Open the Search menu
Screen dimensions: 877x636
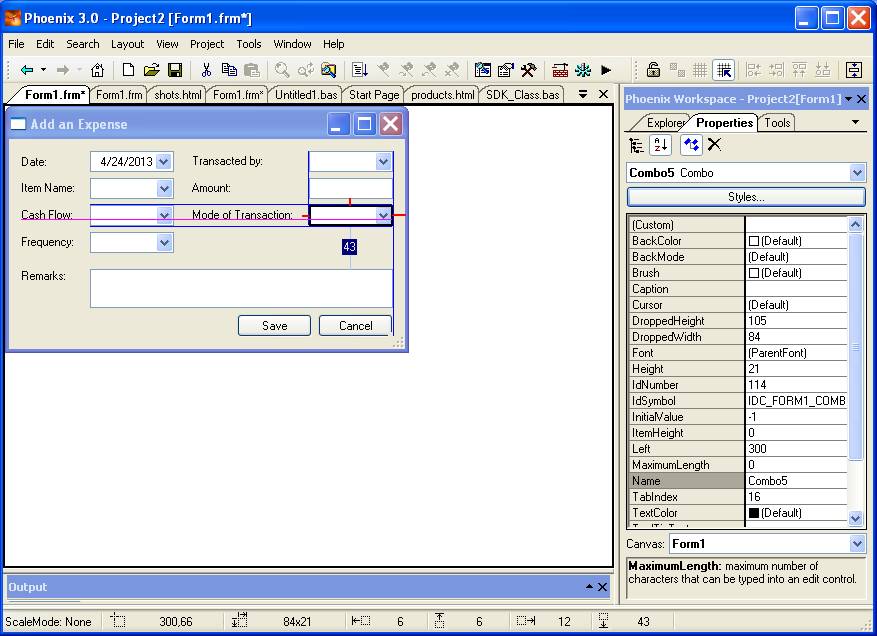tap(83, 44)
